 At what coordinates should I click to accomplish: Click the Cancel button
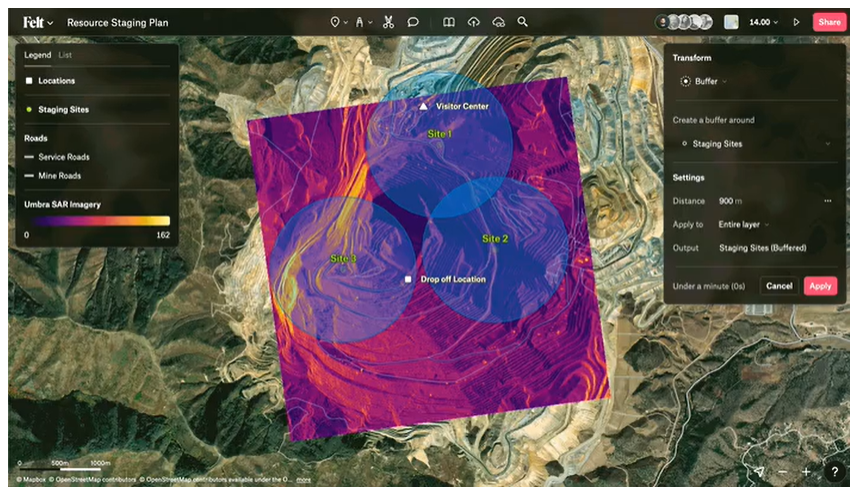point(779,286)
